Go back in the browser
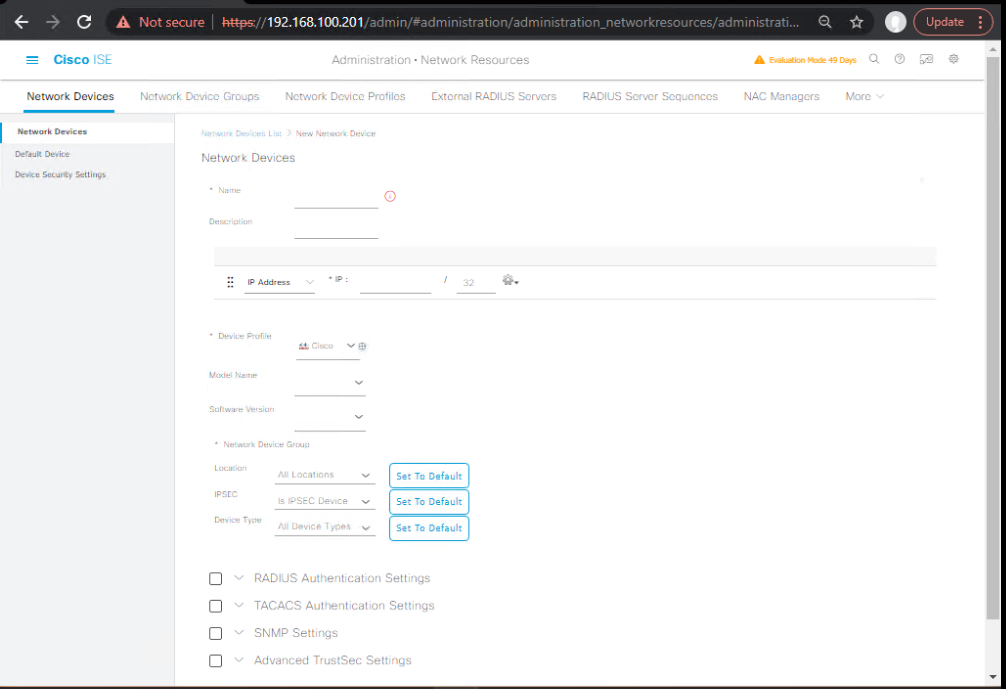Viewport: 1006px width, 689px height. (21, 22)
